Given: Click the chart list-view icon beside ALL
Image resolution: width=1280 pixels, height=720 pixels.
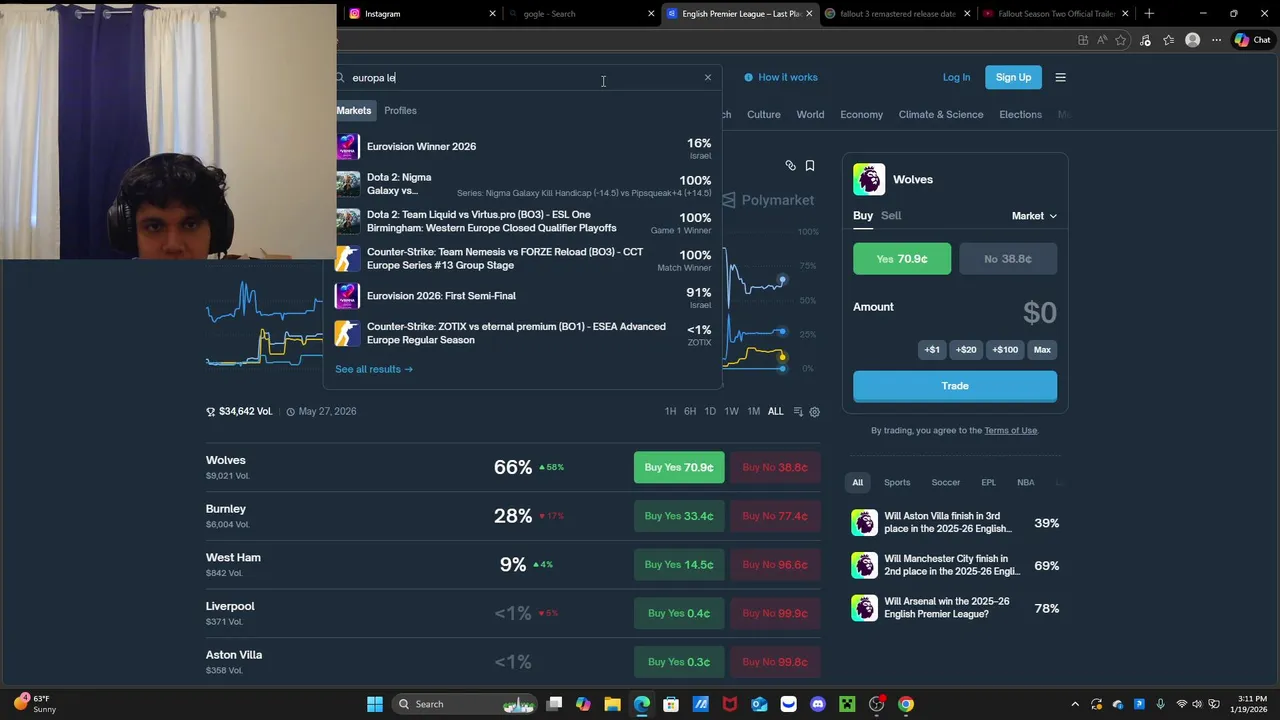Looking at the screenshot, I should pyautogui.click(x=798, y=412).
